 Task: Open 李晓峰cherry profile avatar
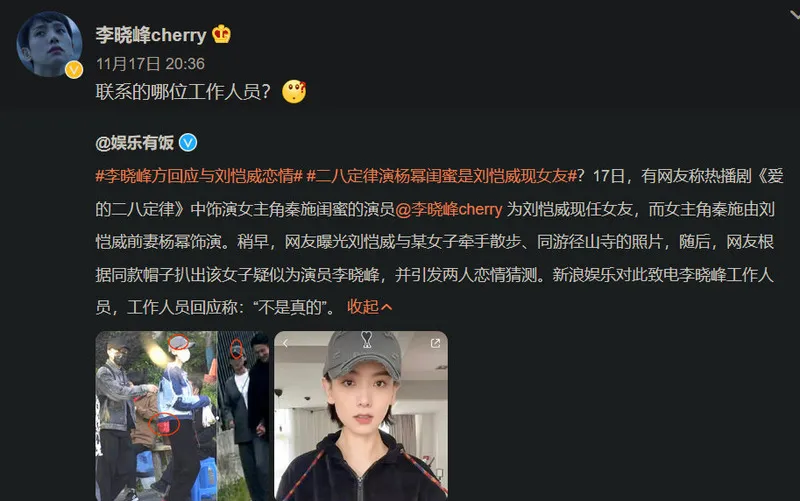point(49,44)
